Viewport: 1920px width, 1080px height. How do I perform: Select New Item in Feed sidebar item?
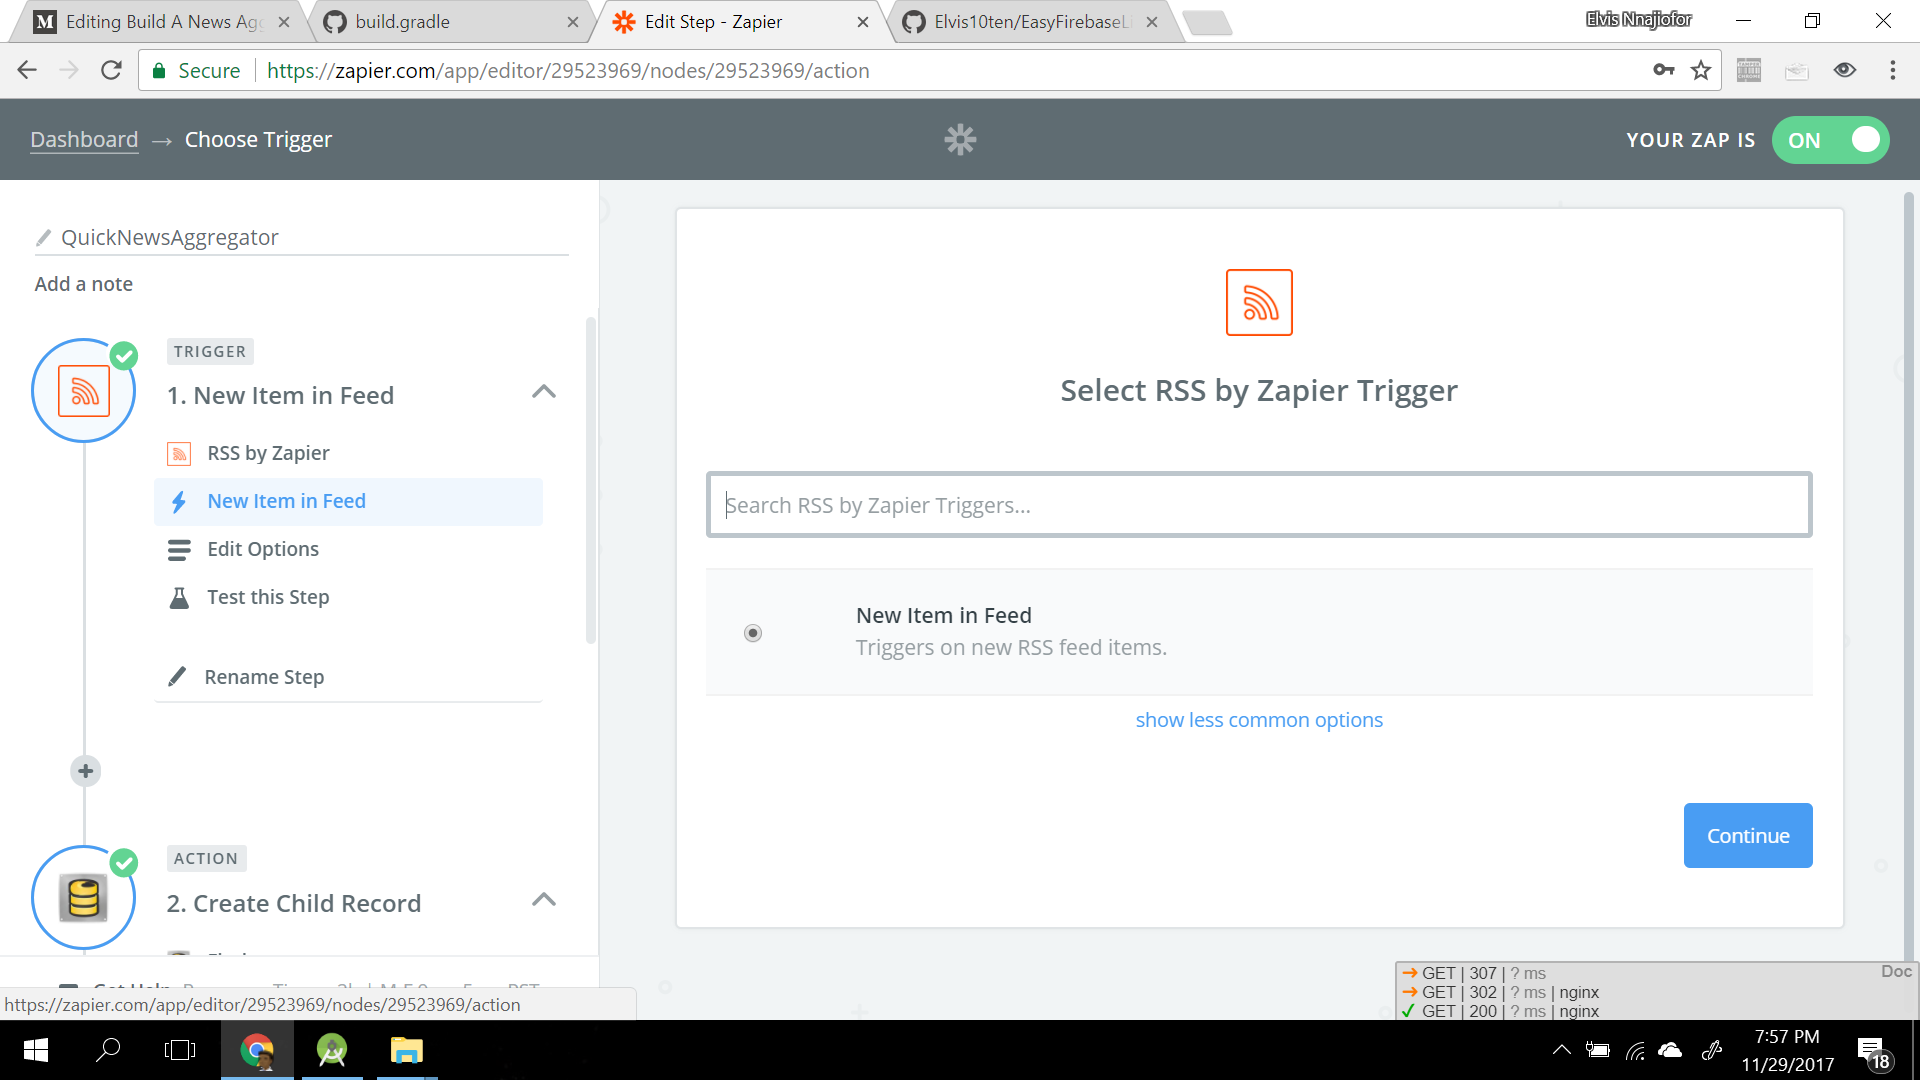[348, 502]
